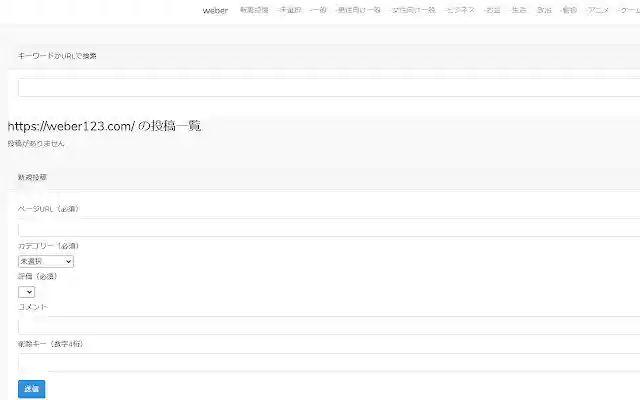The height and width of the screenshot is (400, 640).
Task: Open the お金 category link
Action: [x=493, y=10]
